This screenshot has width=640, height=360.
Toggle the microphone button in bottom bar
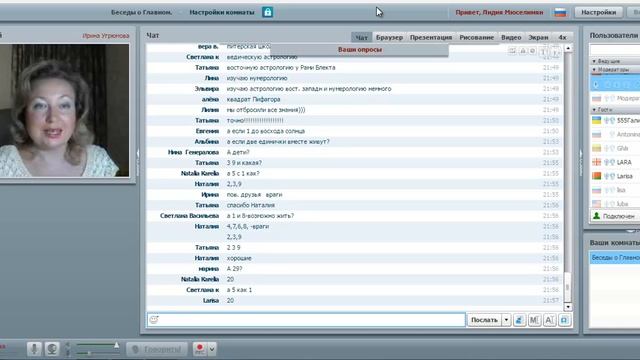(x=34, y=349)
